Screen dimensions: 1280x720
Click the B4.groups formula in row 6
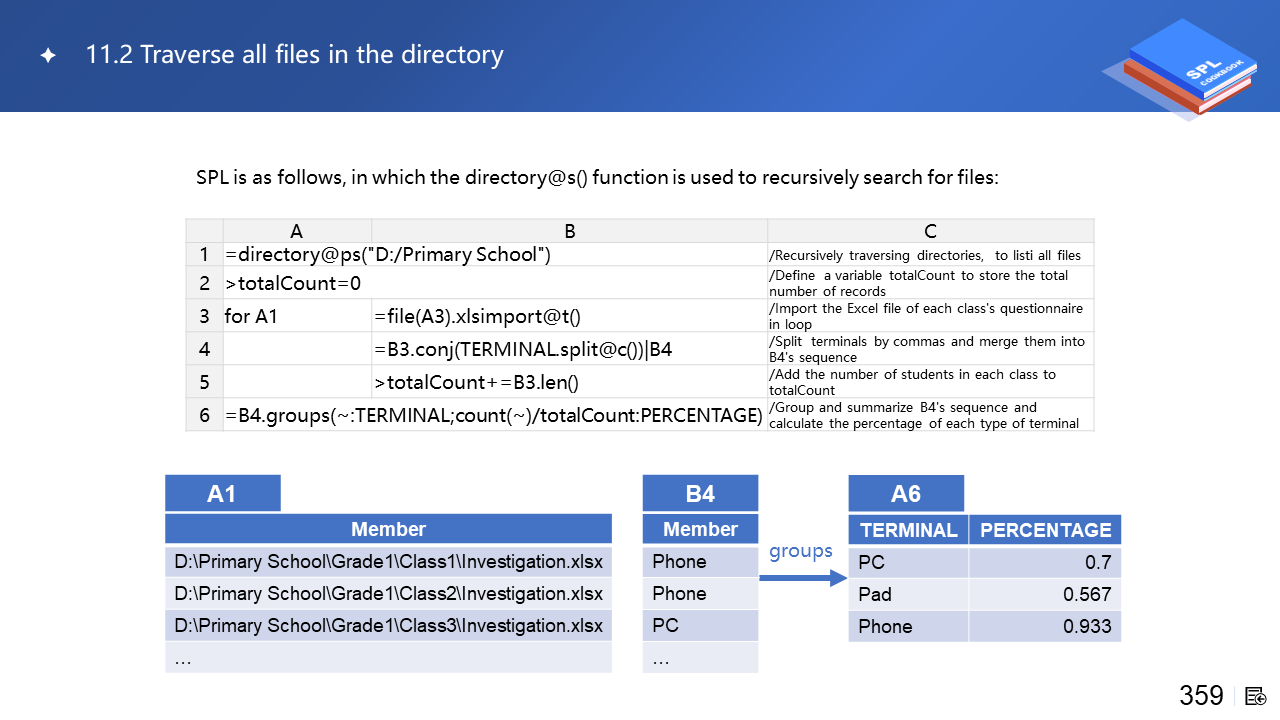tap(494, 414)
